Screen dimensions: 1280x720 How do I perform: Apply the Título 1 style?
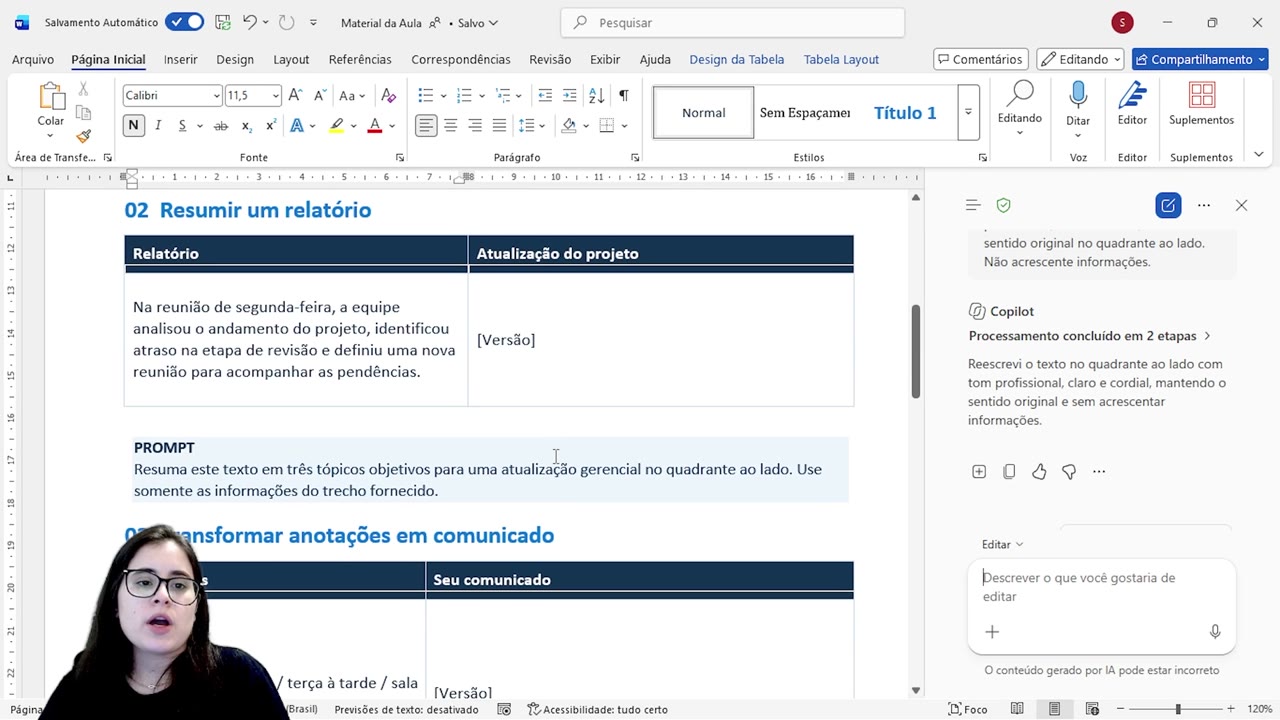[x=905, y=113]
